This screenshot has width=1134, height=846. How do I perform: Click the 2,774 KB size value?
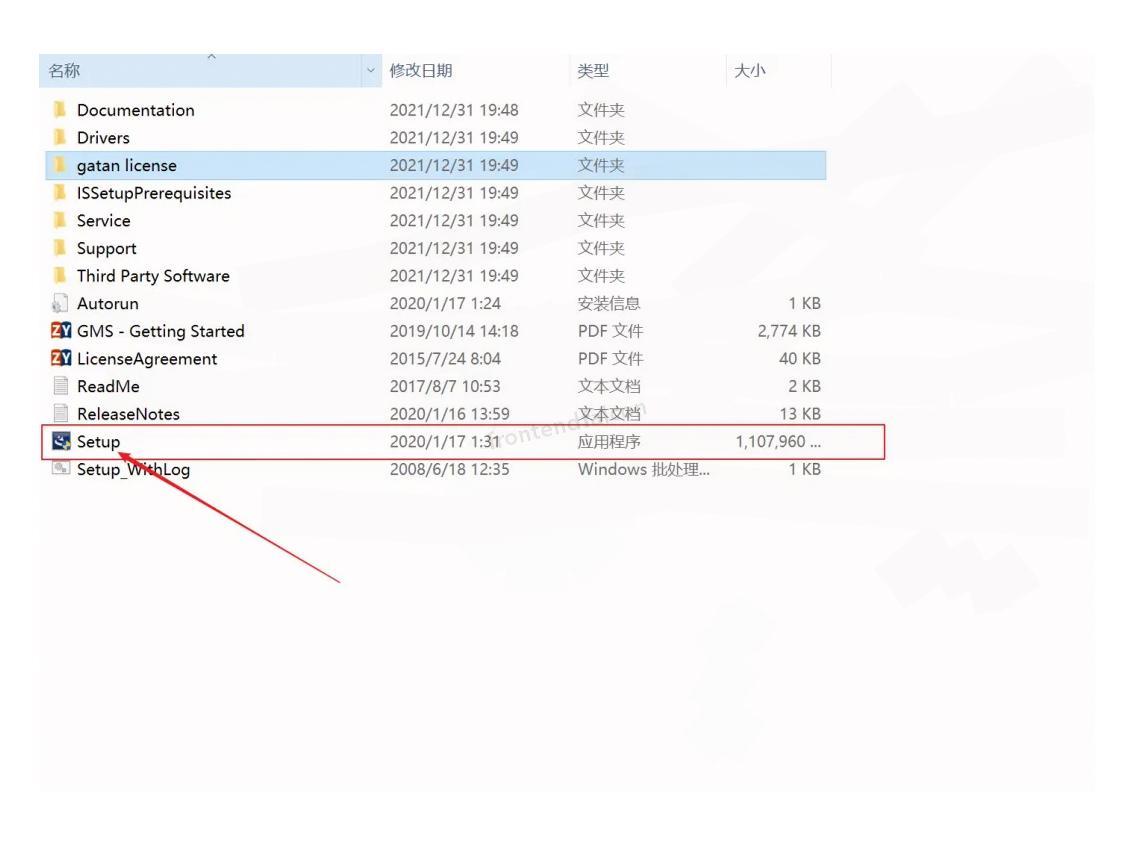pos(789,331)
